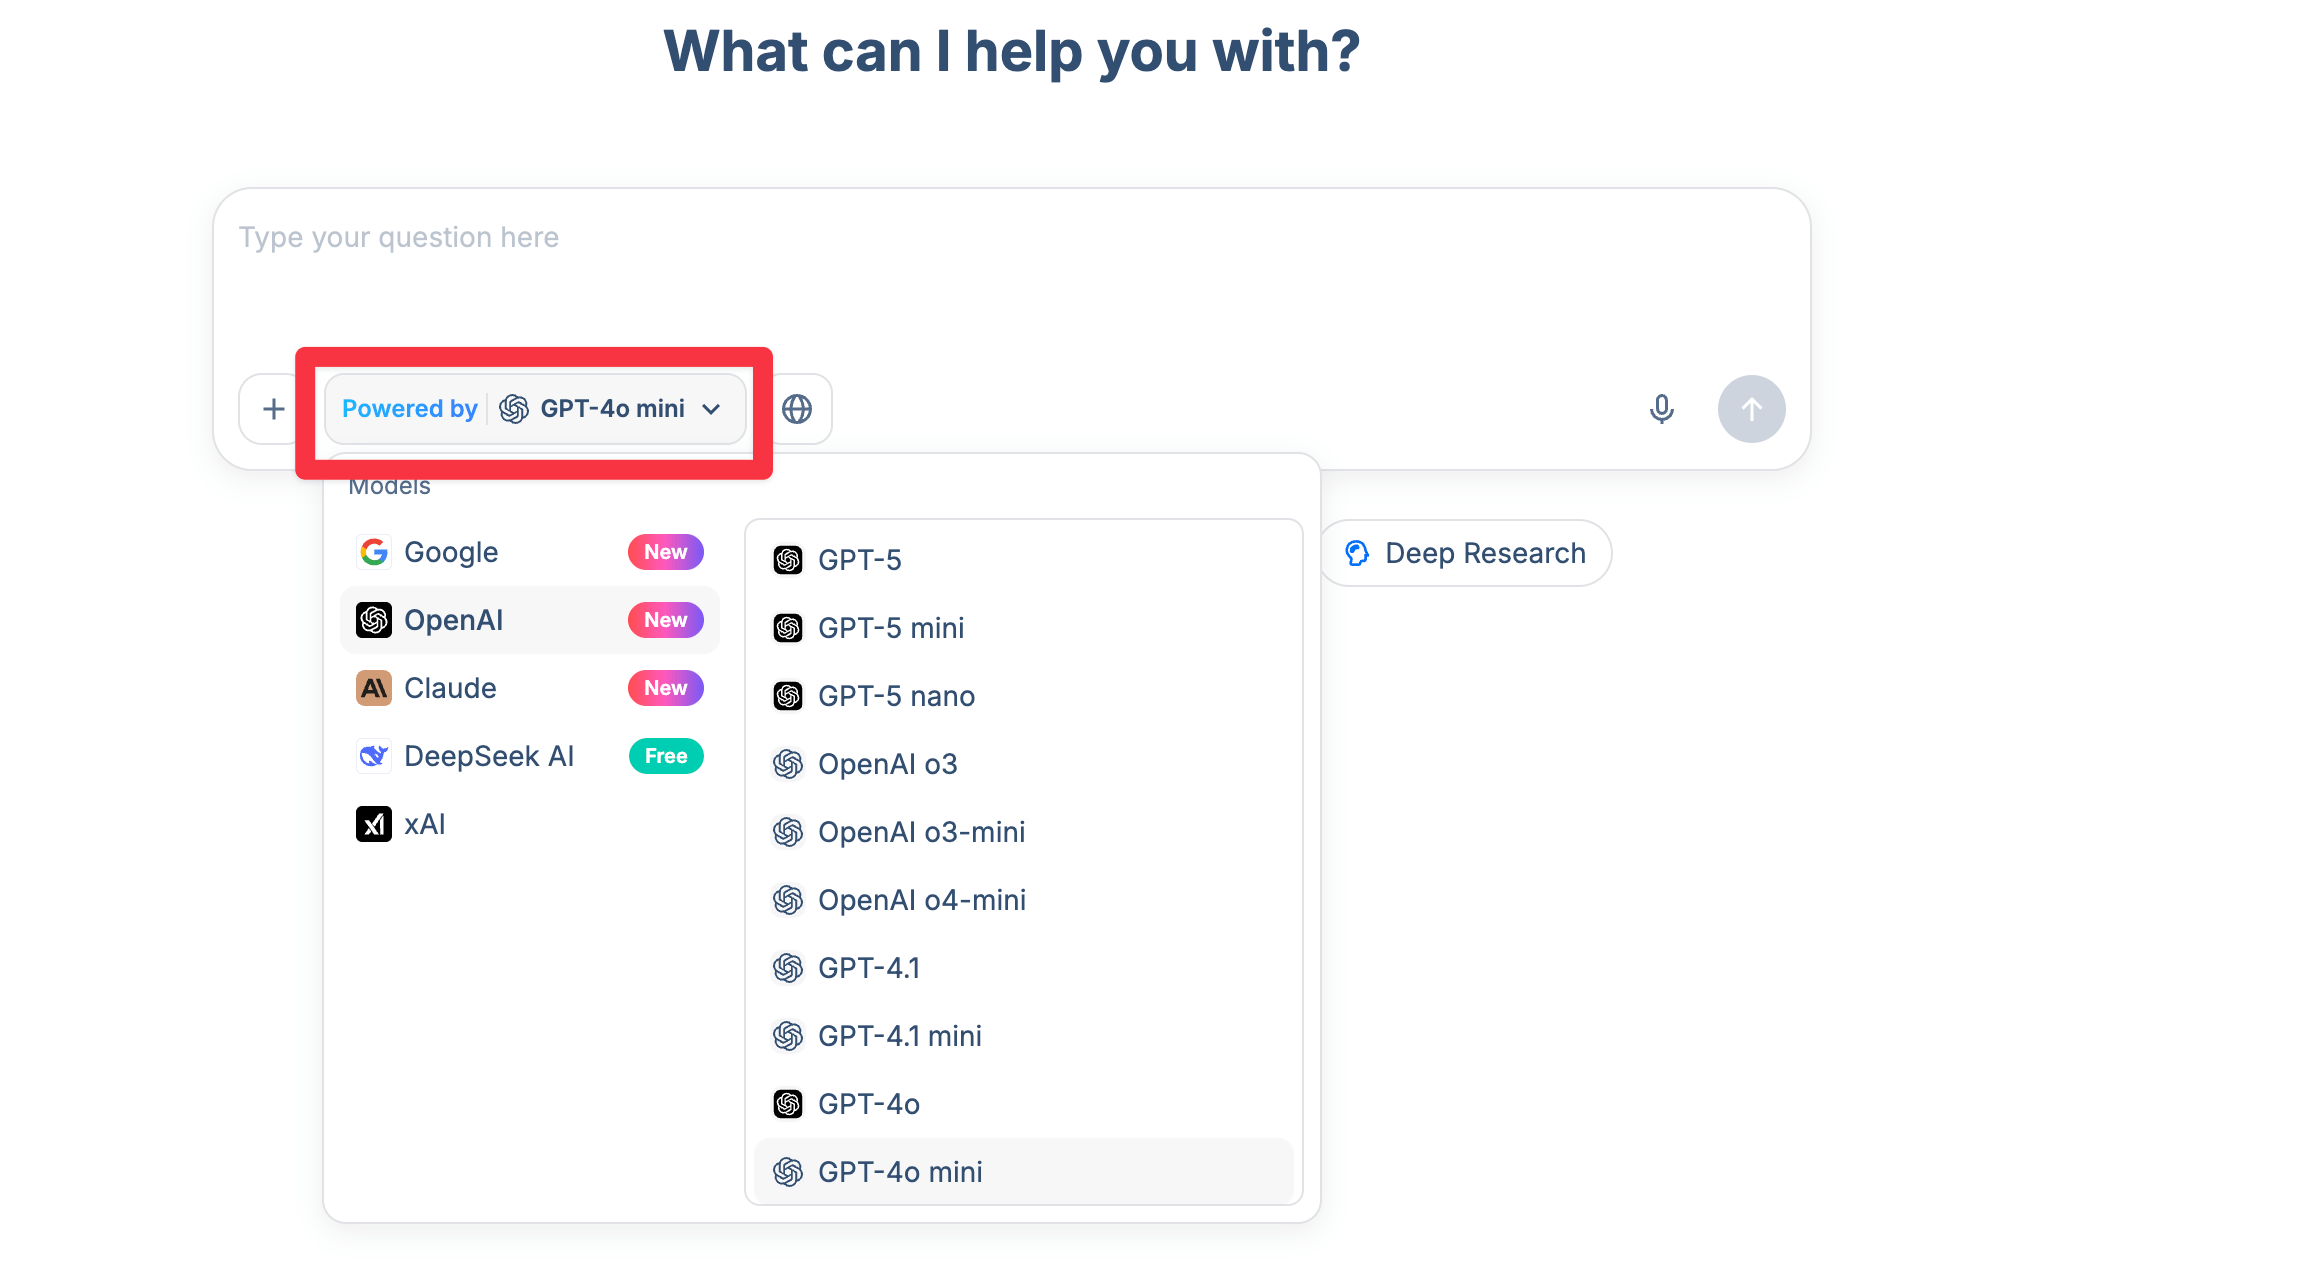Click the plus attachment icon
The height and width of the screenshot is (1268, 2320).
[273, 409]
